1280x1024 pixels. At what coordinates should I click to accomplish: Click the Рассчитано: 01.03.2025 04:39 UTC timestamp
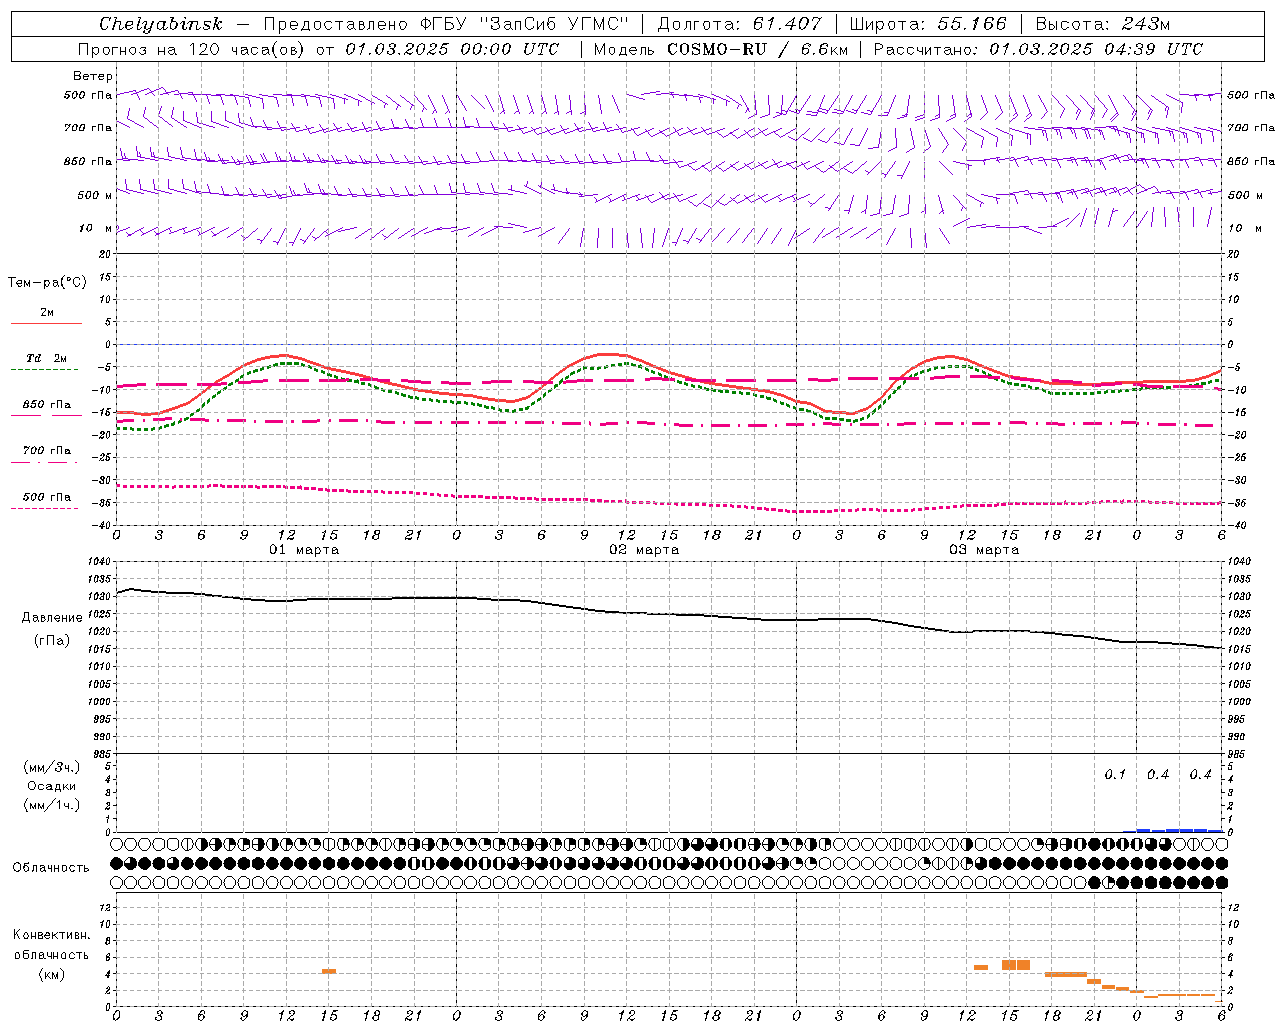[x=1038, y=49]
